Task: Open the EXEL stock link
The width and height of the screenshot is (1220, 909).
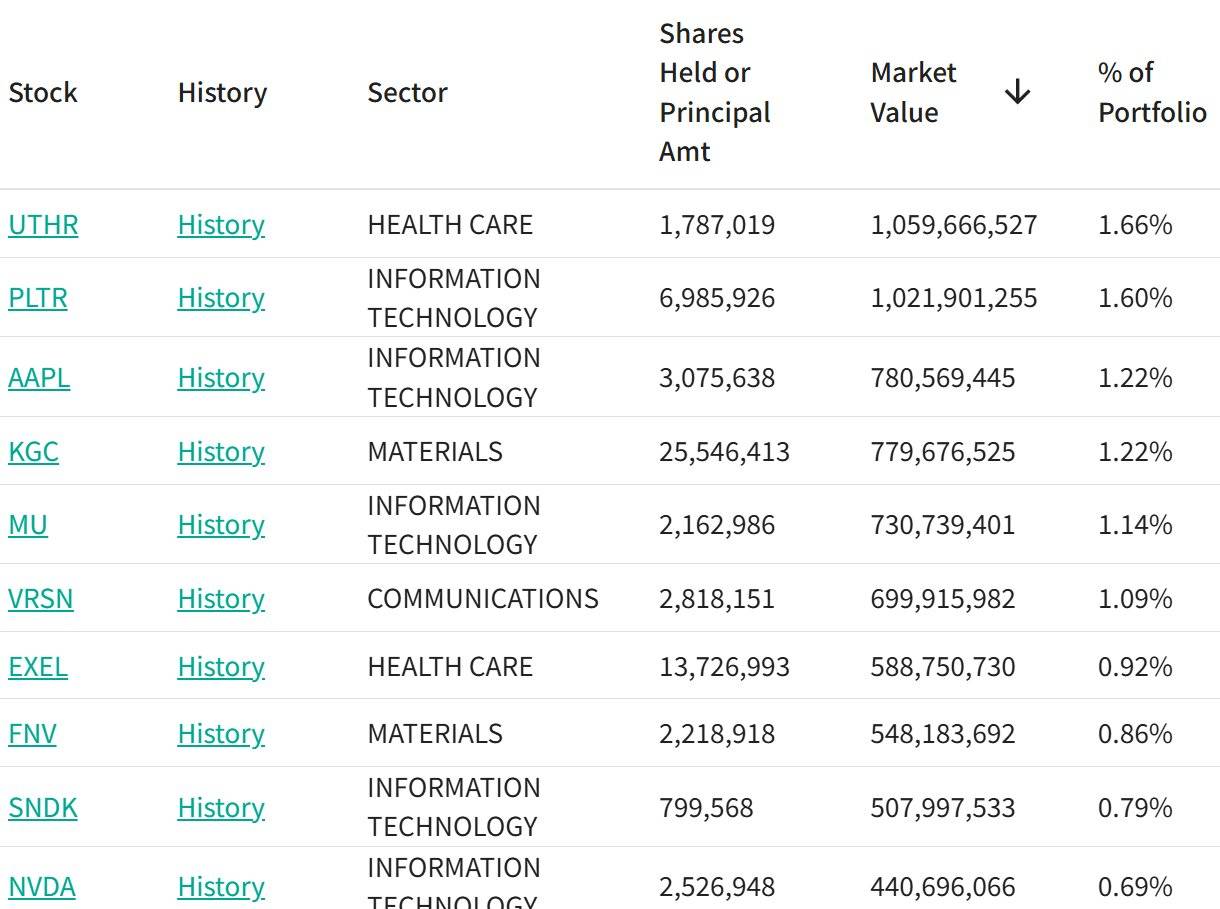Action: coord(38,667)
